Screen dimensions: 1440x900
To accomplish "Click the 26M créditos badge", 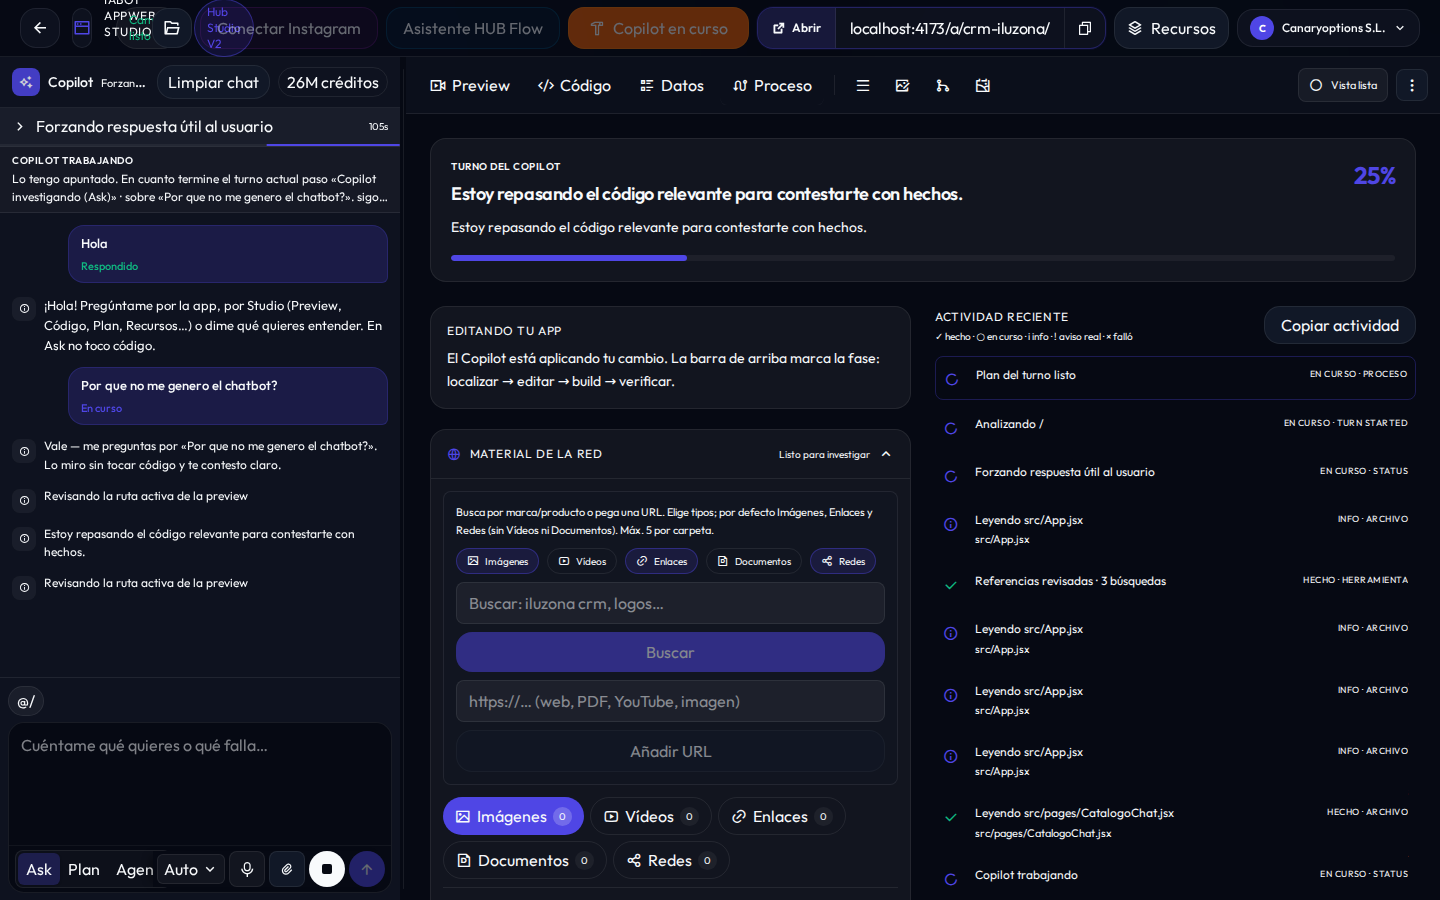I will pyautogui.click(x=333, y=82).
